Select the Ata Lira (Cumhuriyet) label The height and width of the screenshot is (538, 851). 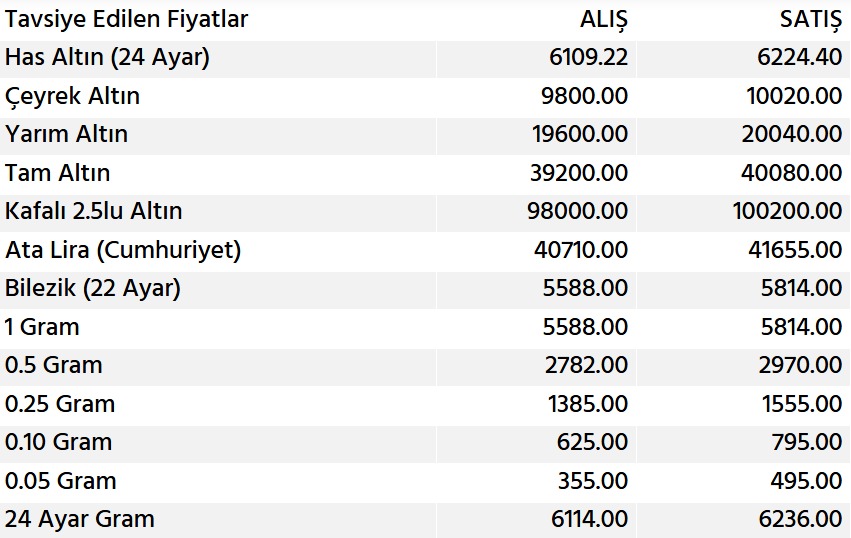123,250
